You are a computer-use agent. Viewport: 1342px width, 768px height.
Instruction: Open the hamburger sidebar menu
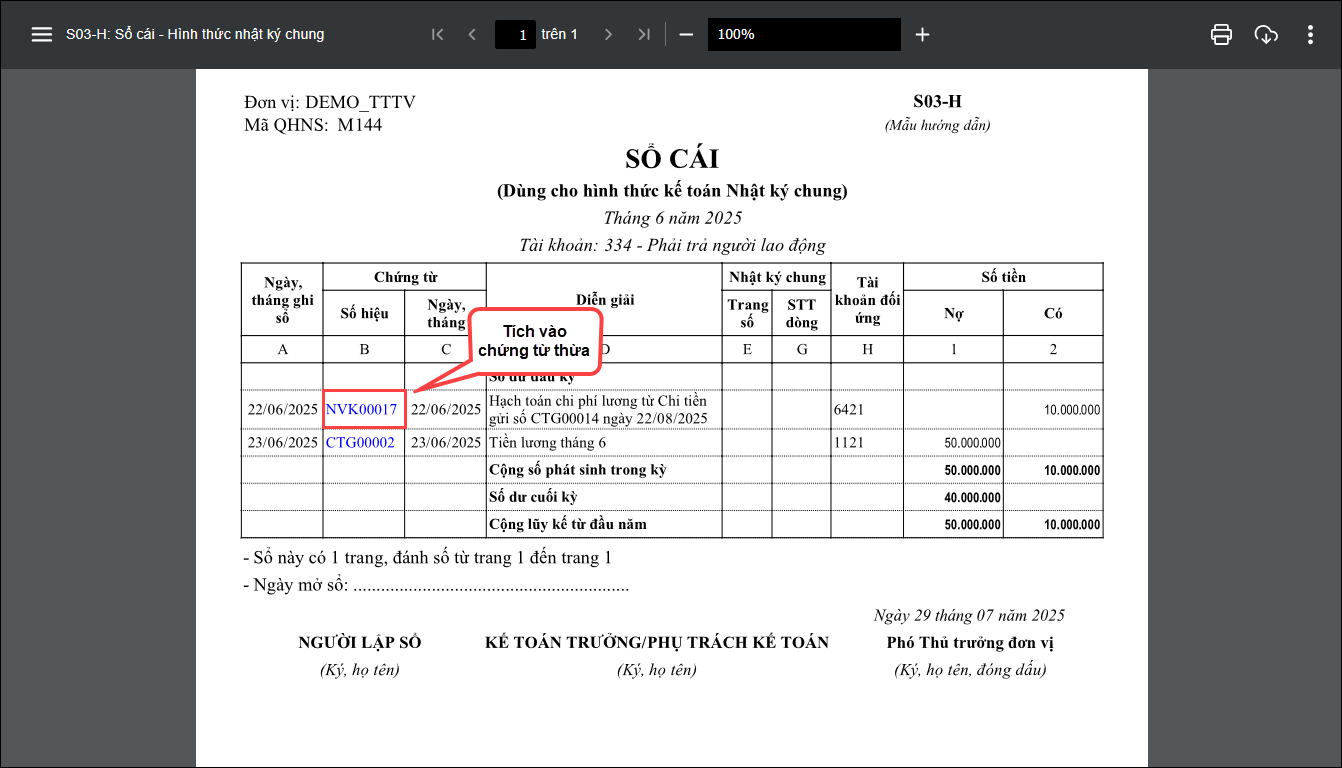click(41, 34)
